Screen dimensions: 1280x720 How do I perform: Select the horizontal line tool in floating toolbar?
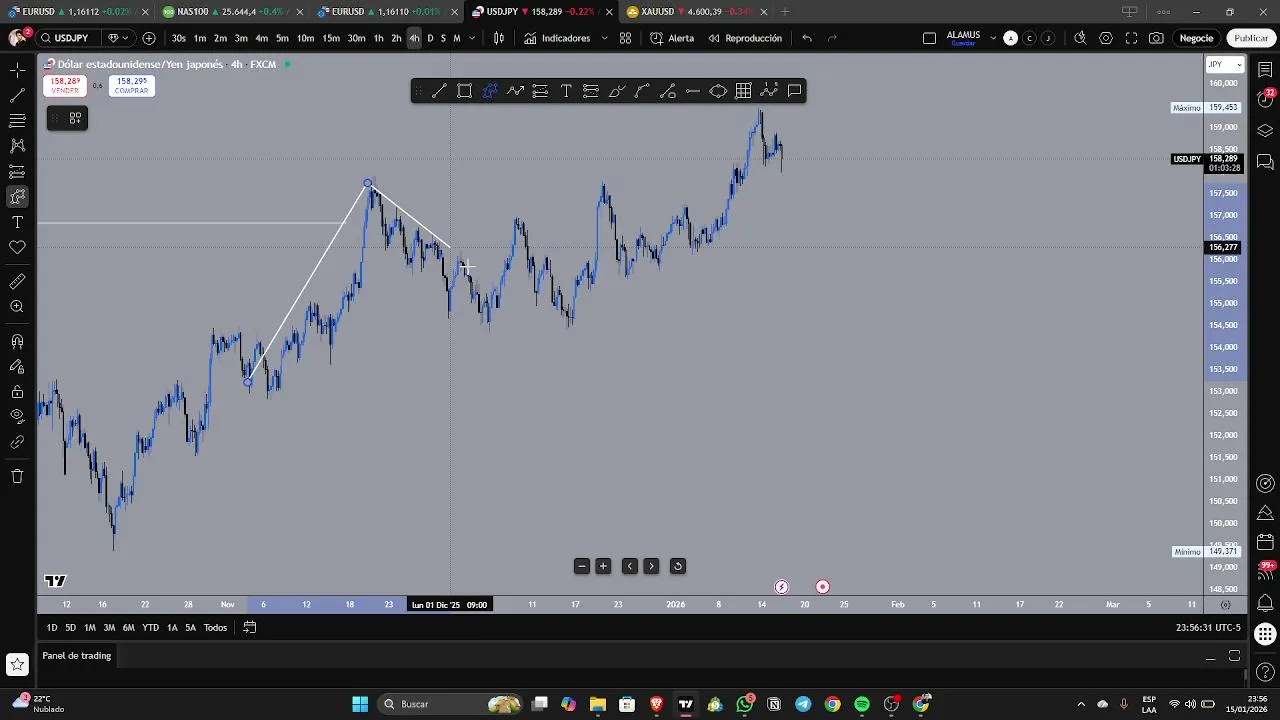[693, 91]
